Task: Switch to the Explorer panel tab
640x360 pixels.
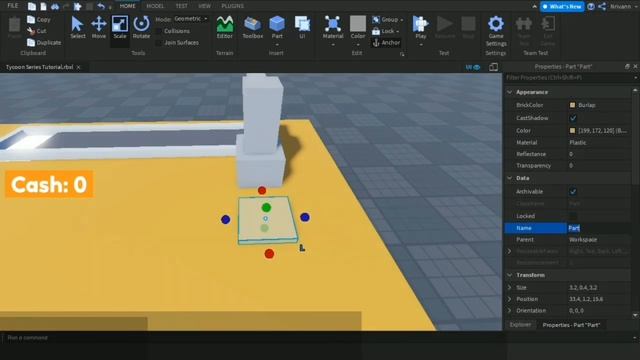Action: pyautogui.click(x=520, y=325)
